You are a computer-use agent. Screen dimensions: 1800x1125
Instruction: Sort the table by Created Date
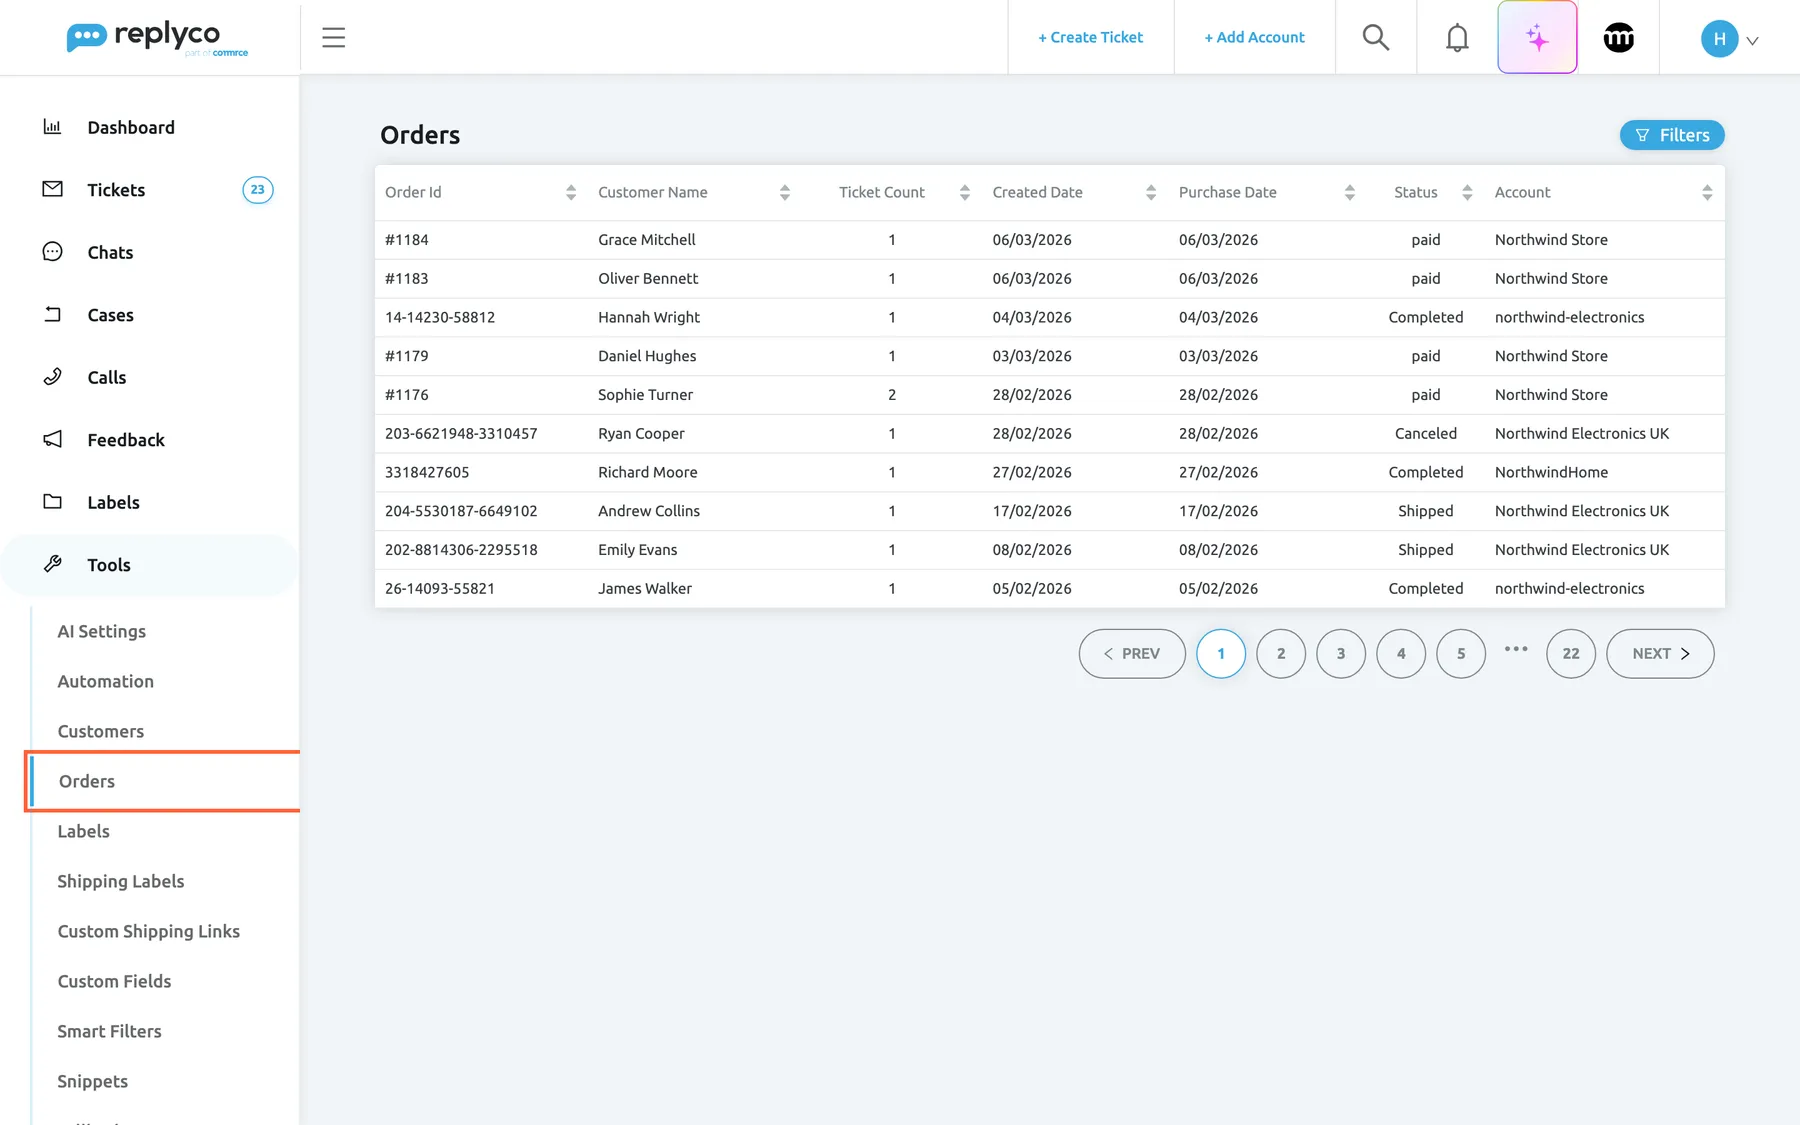[x=1074, y=192]
